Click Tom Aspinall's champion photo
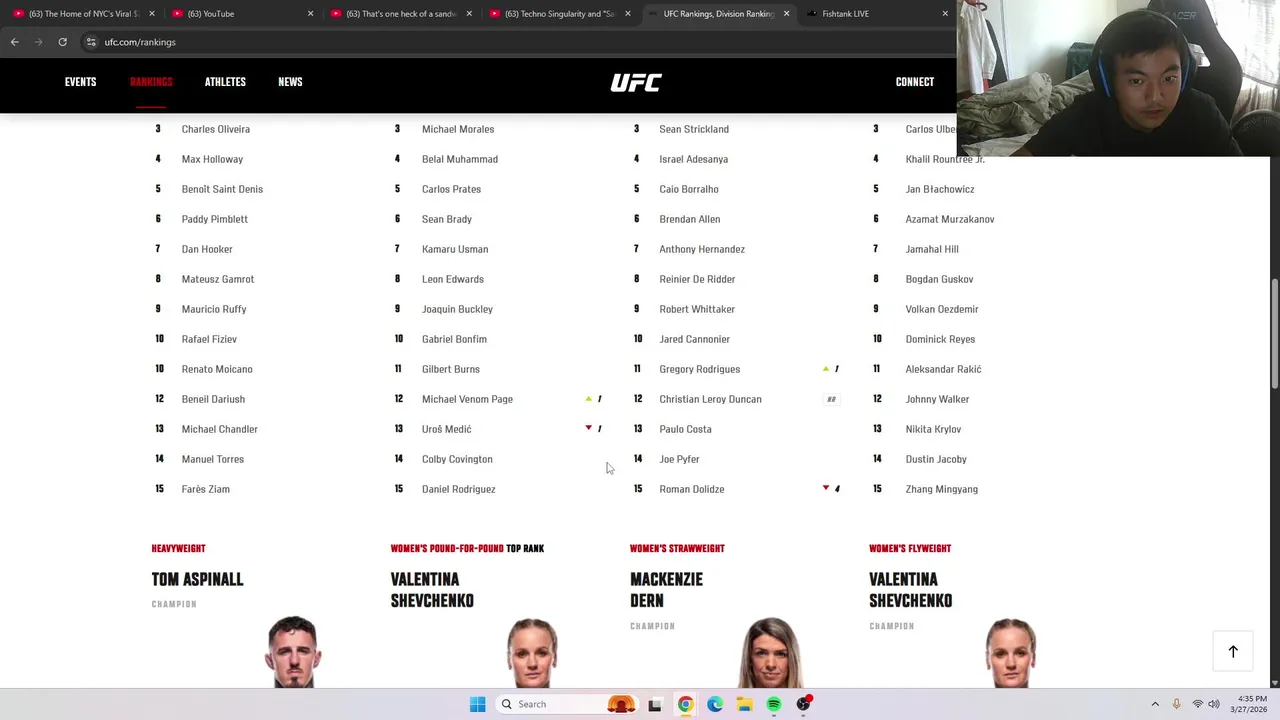This screenshot has width=1280, height=720. [x=293, y=652]
